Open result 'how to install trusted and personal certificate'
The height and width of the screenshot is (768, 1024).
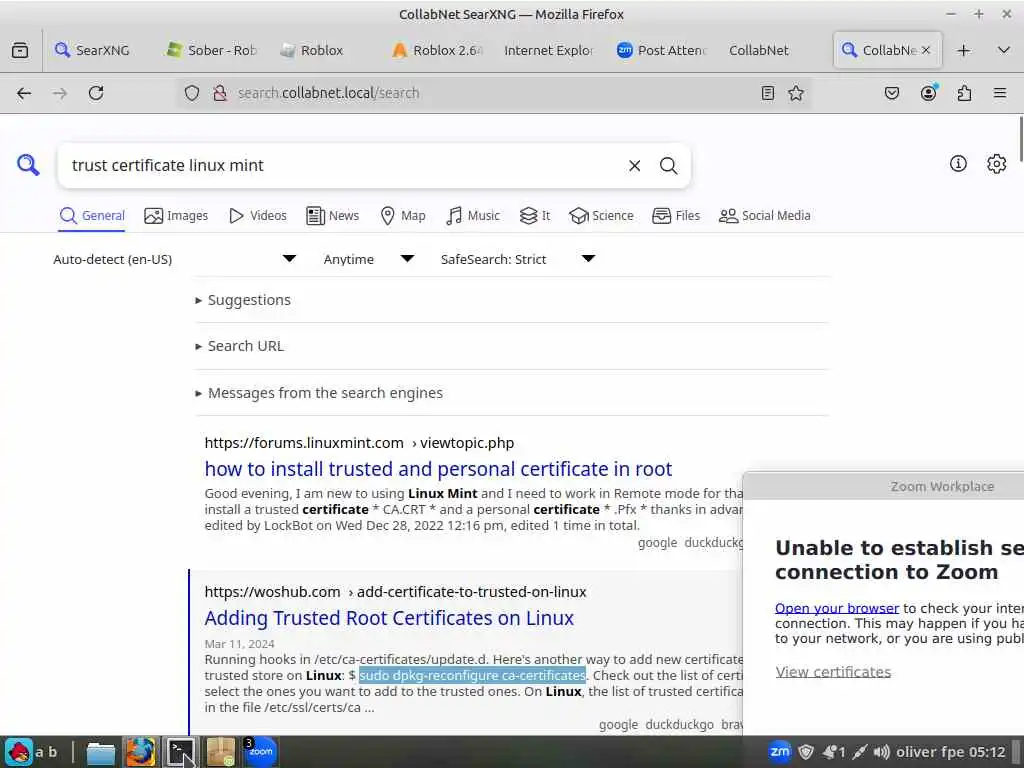[438, 469]
